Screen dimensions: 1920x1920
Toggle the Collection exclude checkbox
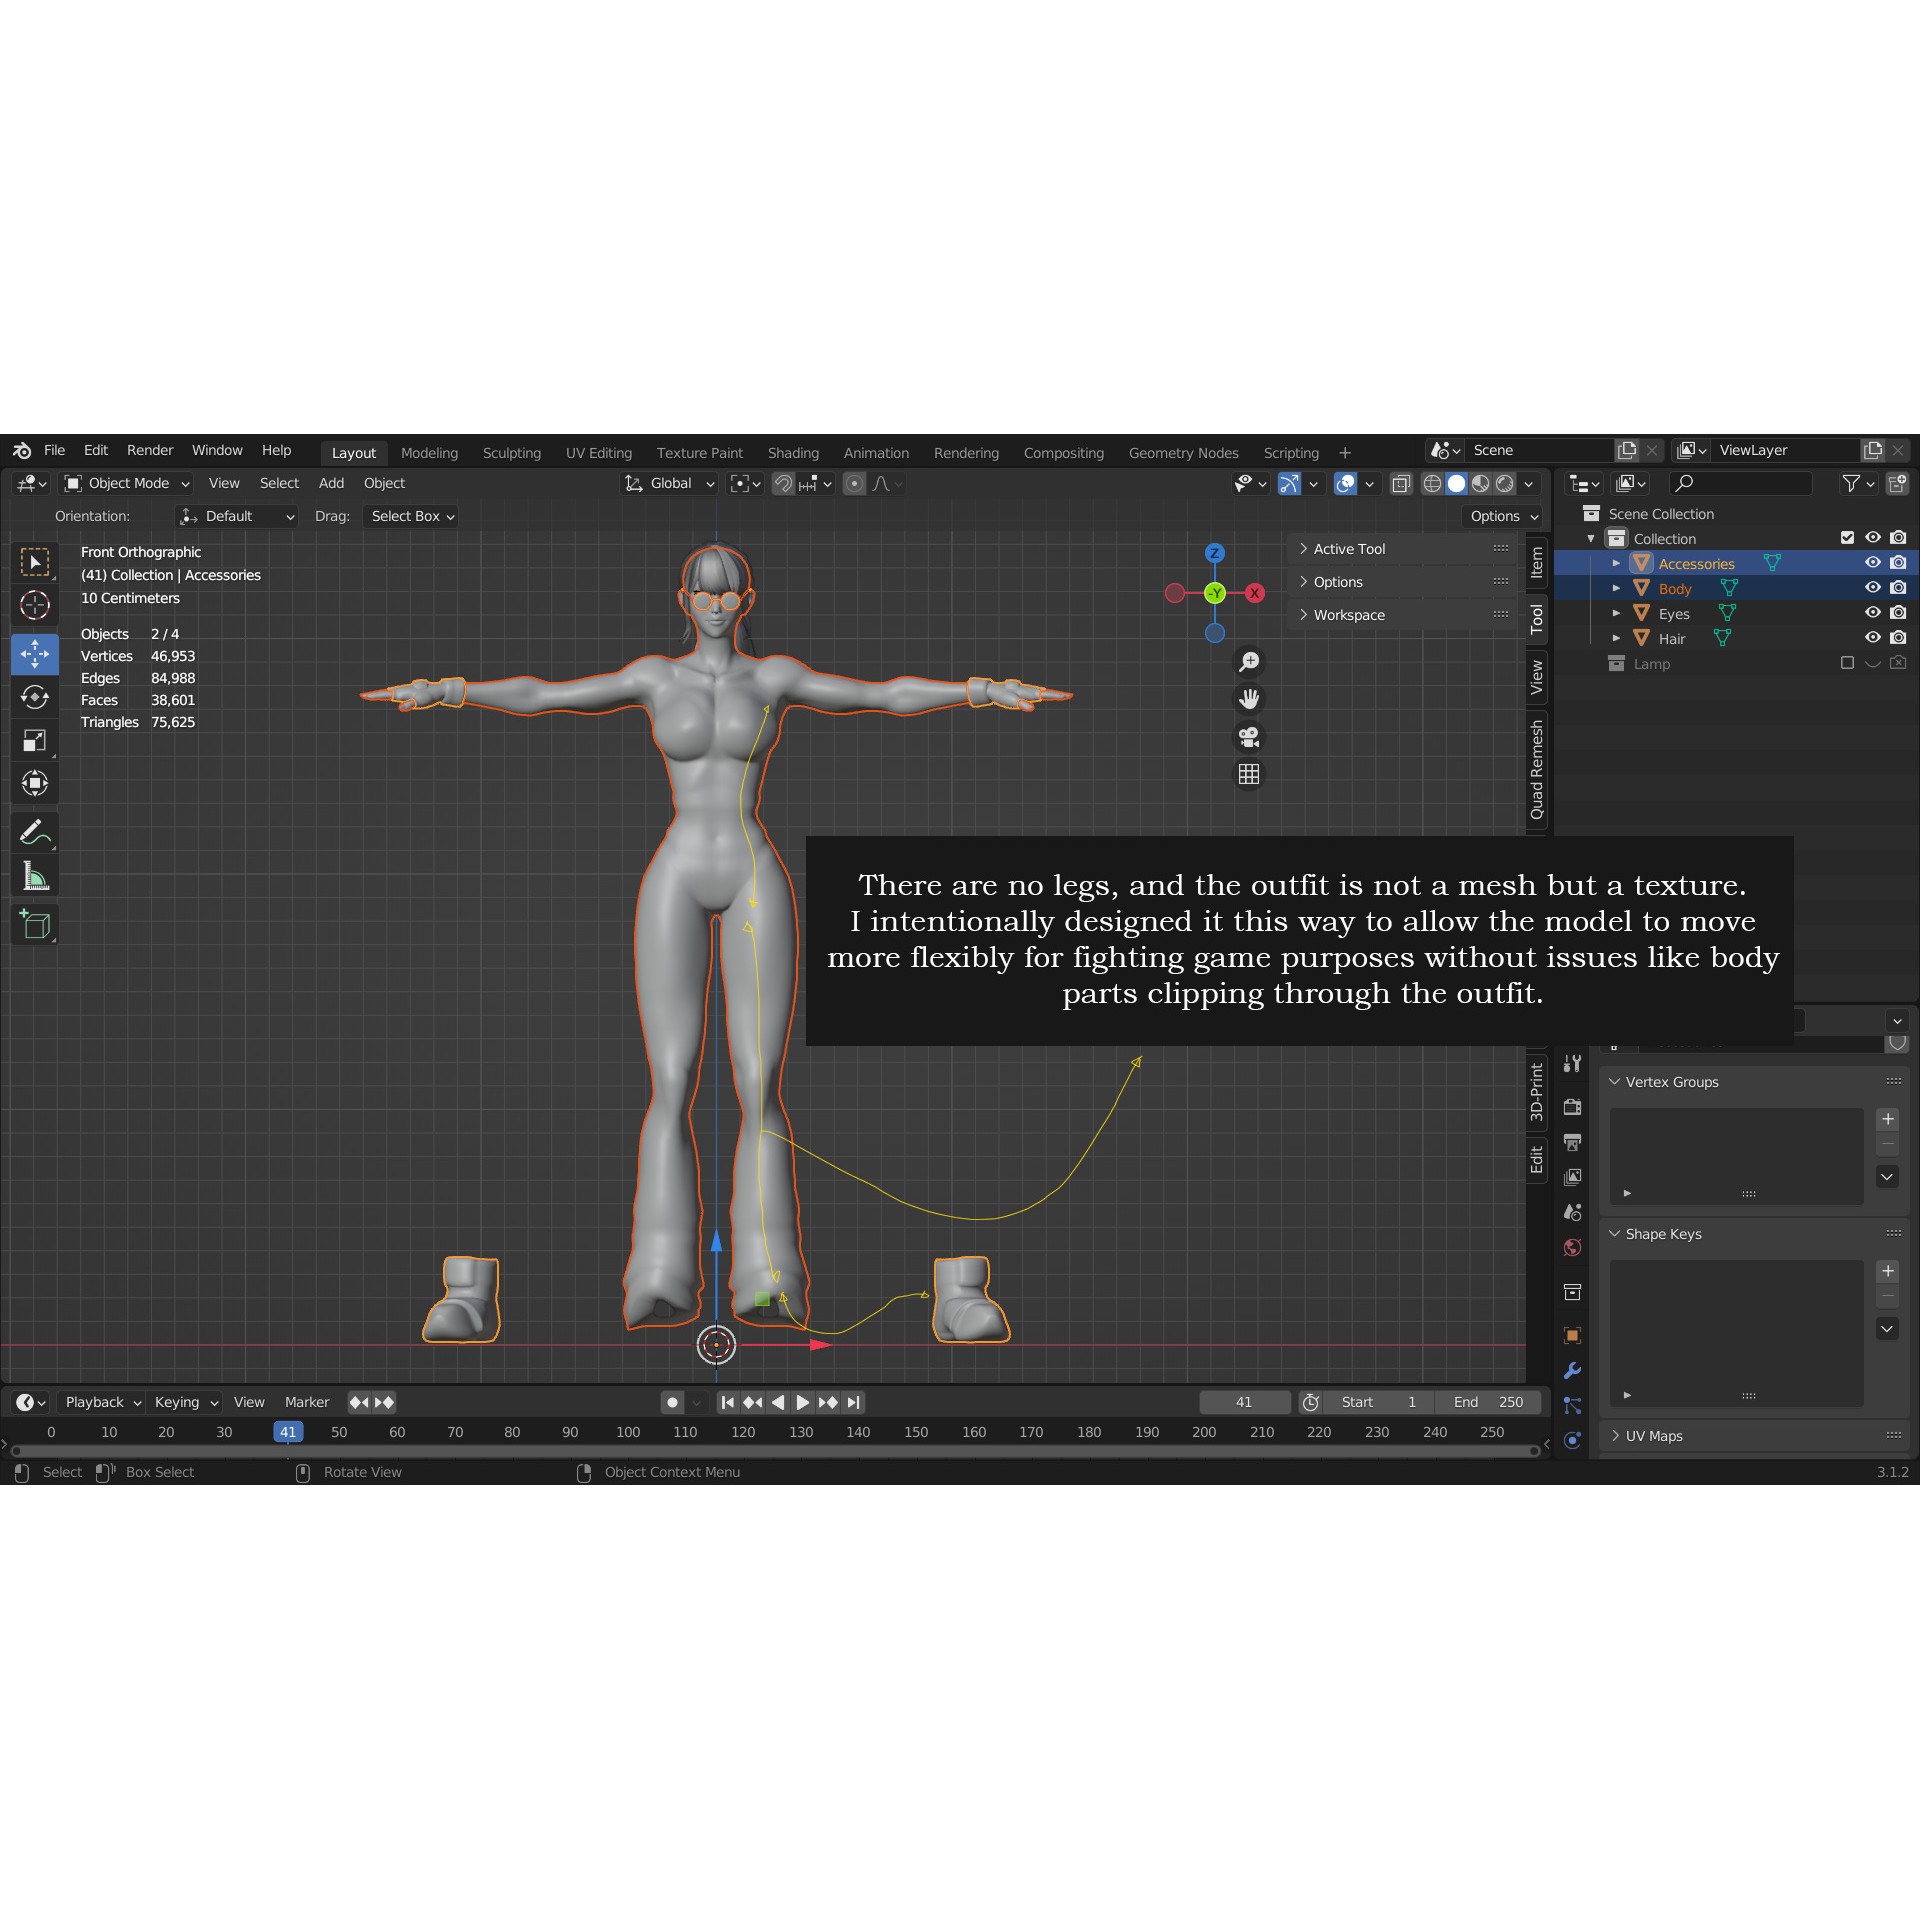[x=1847, y=538]
